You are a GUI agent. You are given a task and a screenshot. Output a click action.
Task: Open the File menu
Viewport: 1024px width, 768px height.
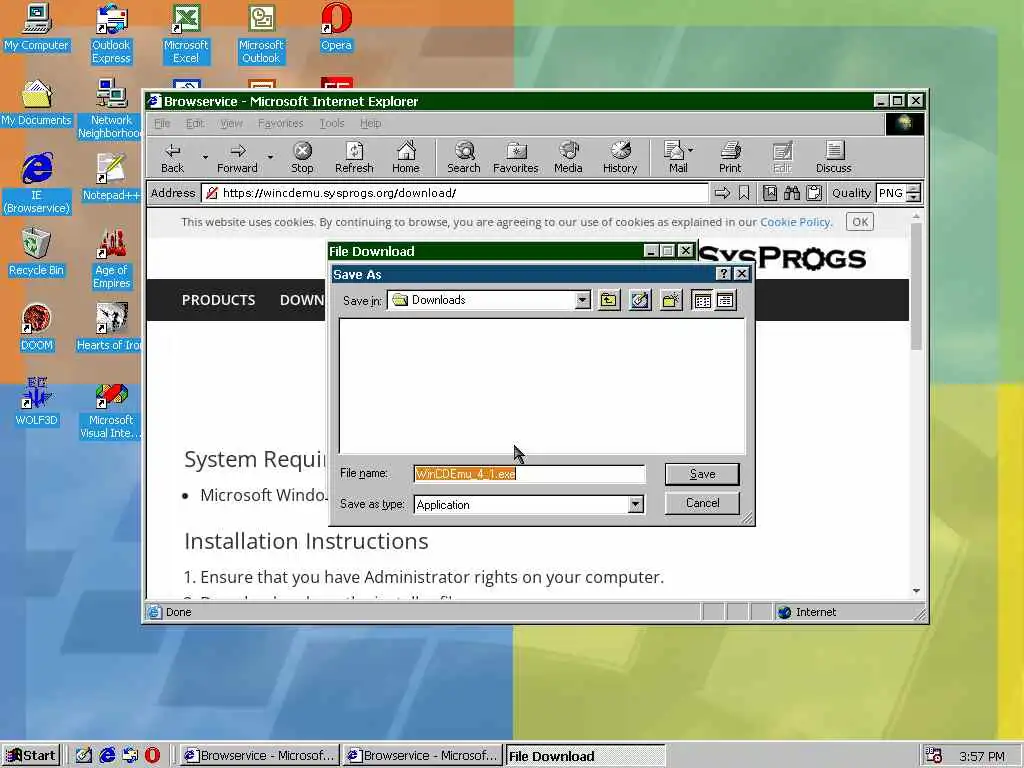162,123
